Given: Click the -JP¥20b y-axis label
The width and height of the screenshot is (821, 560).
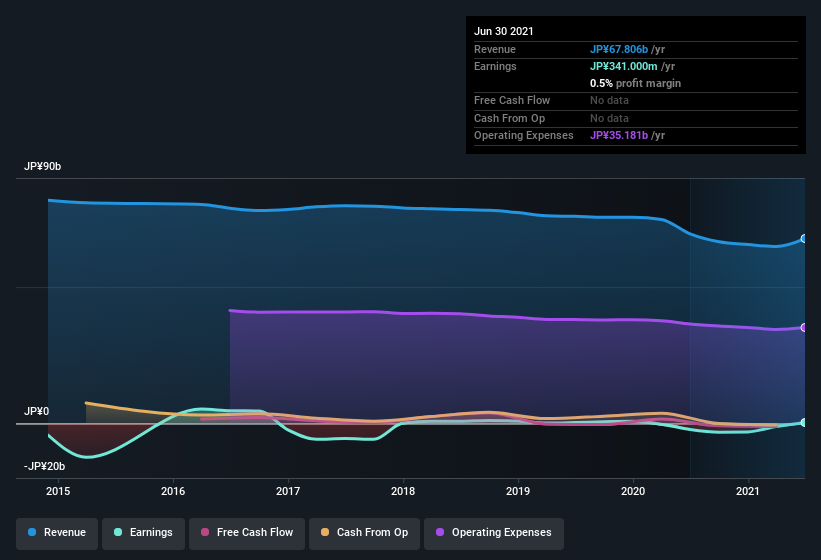Looking at the screenshot, I should (x=45, y=466).
